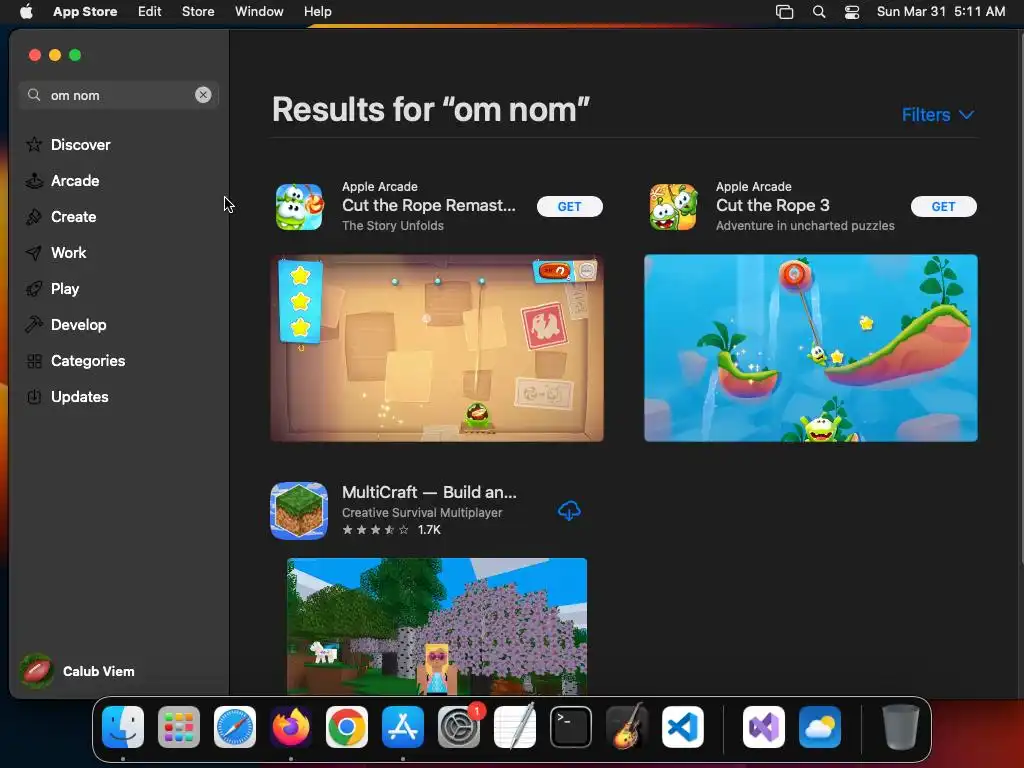Open the MultiCraft — Build an... title
1024x768 pixels.
[429, 492]
